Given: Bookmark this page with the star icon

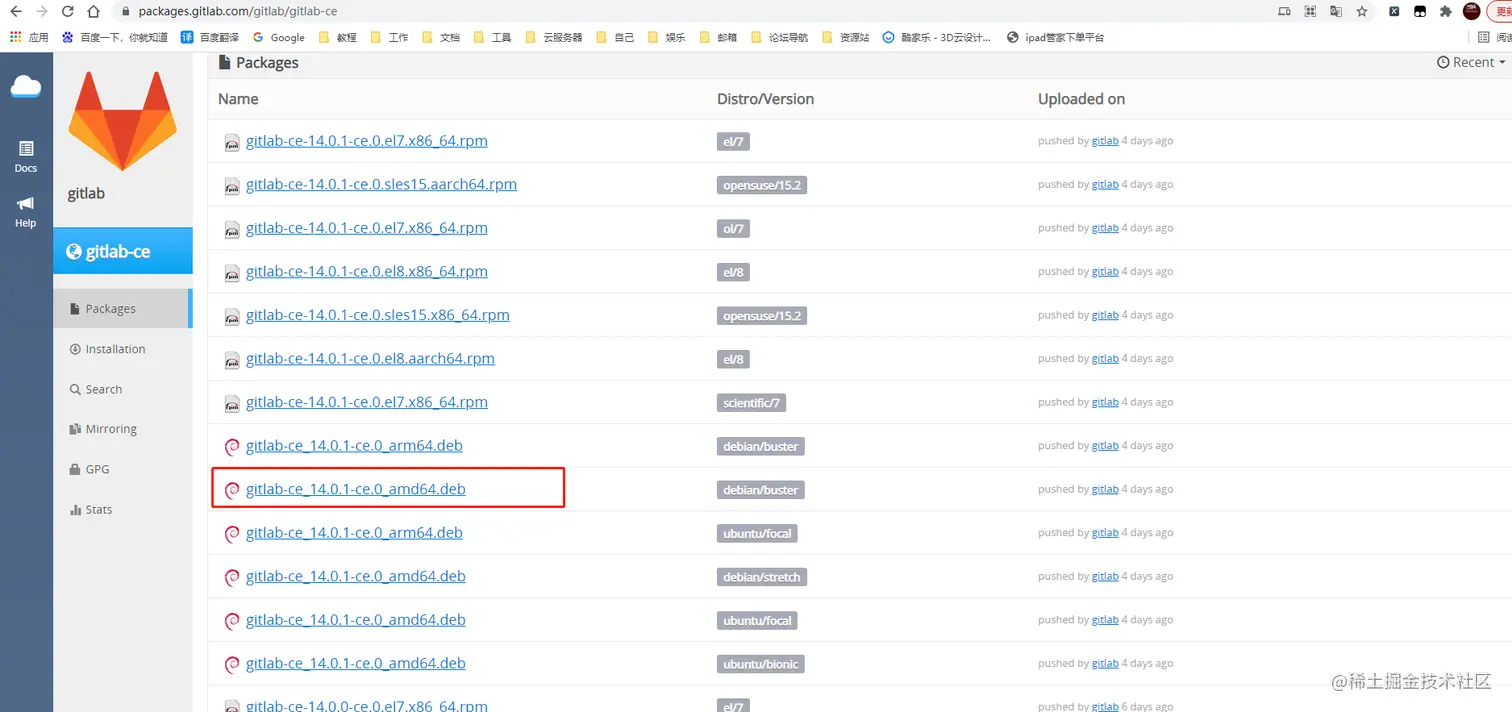Looking at the screenshot, I should 1362,12.
